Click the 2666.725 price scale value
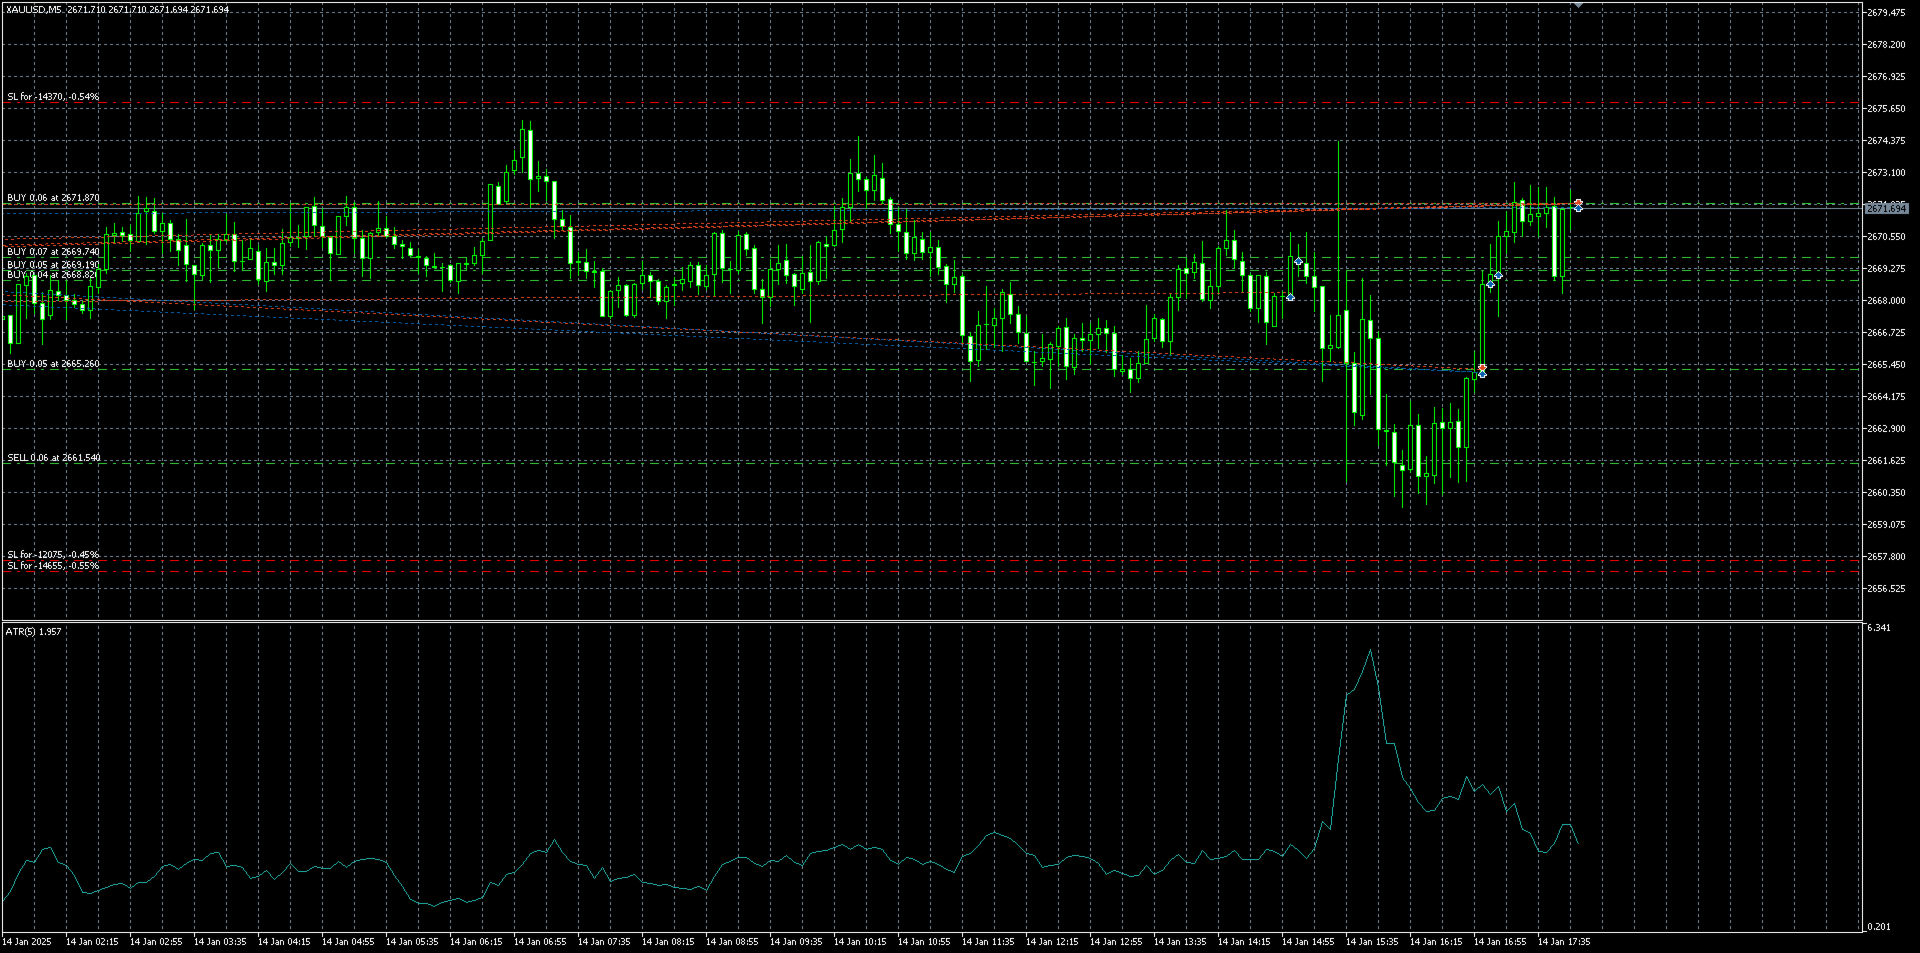This screenshot has width=1920, height=953. (1886, 333)
